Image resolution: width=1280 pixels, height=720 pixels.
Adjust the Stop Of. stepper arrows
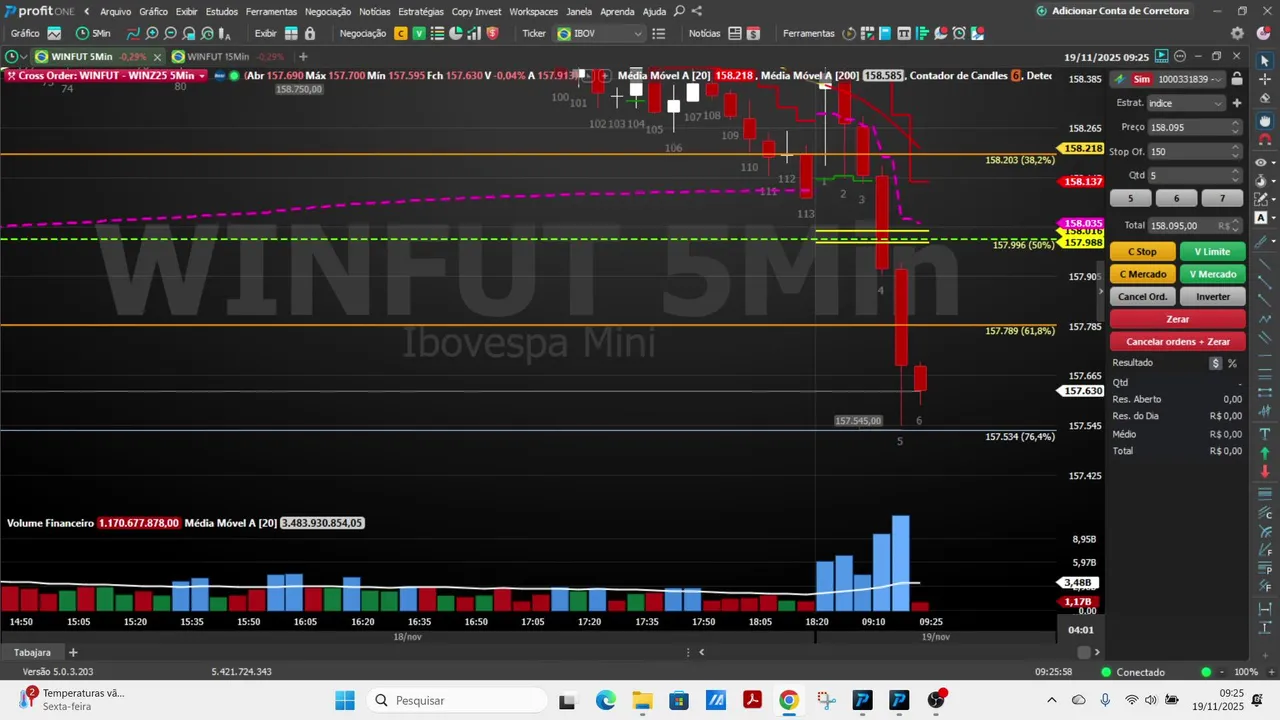pyautogui.click(x=1235, y=151)
